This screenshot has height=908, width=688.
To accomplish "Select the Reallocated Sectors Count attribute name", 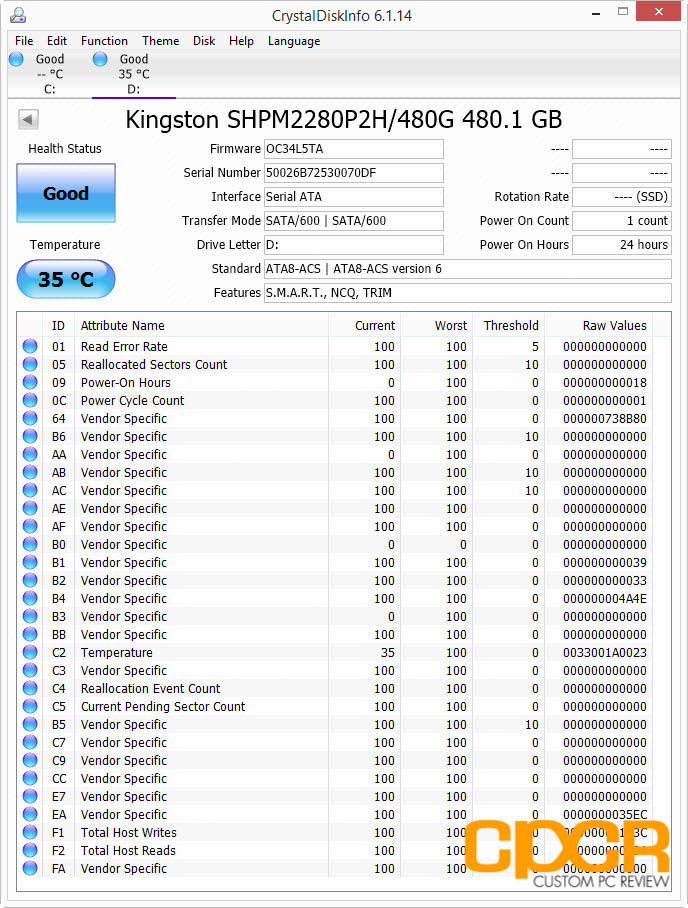I will tap(154, 364).
